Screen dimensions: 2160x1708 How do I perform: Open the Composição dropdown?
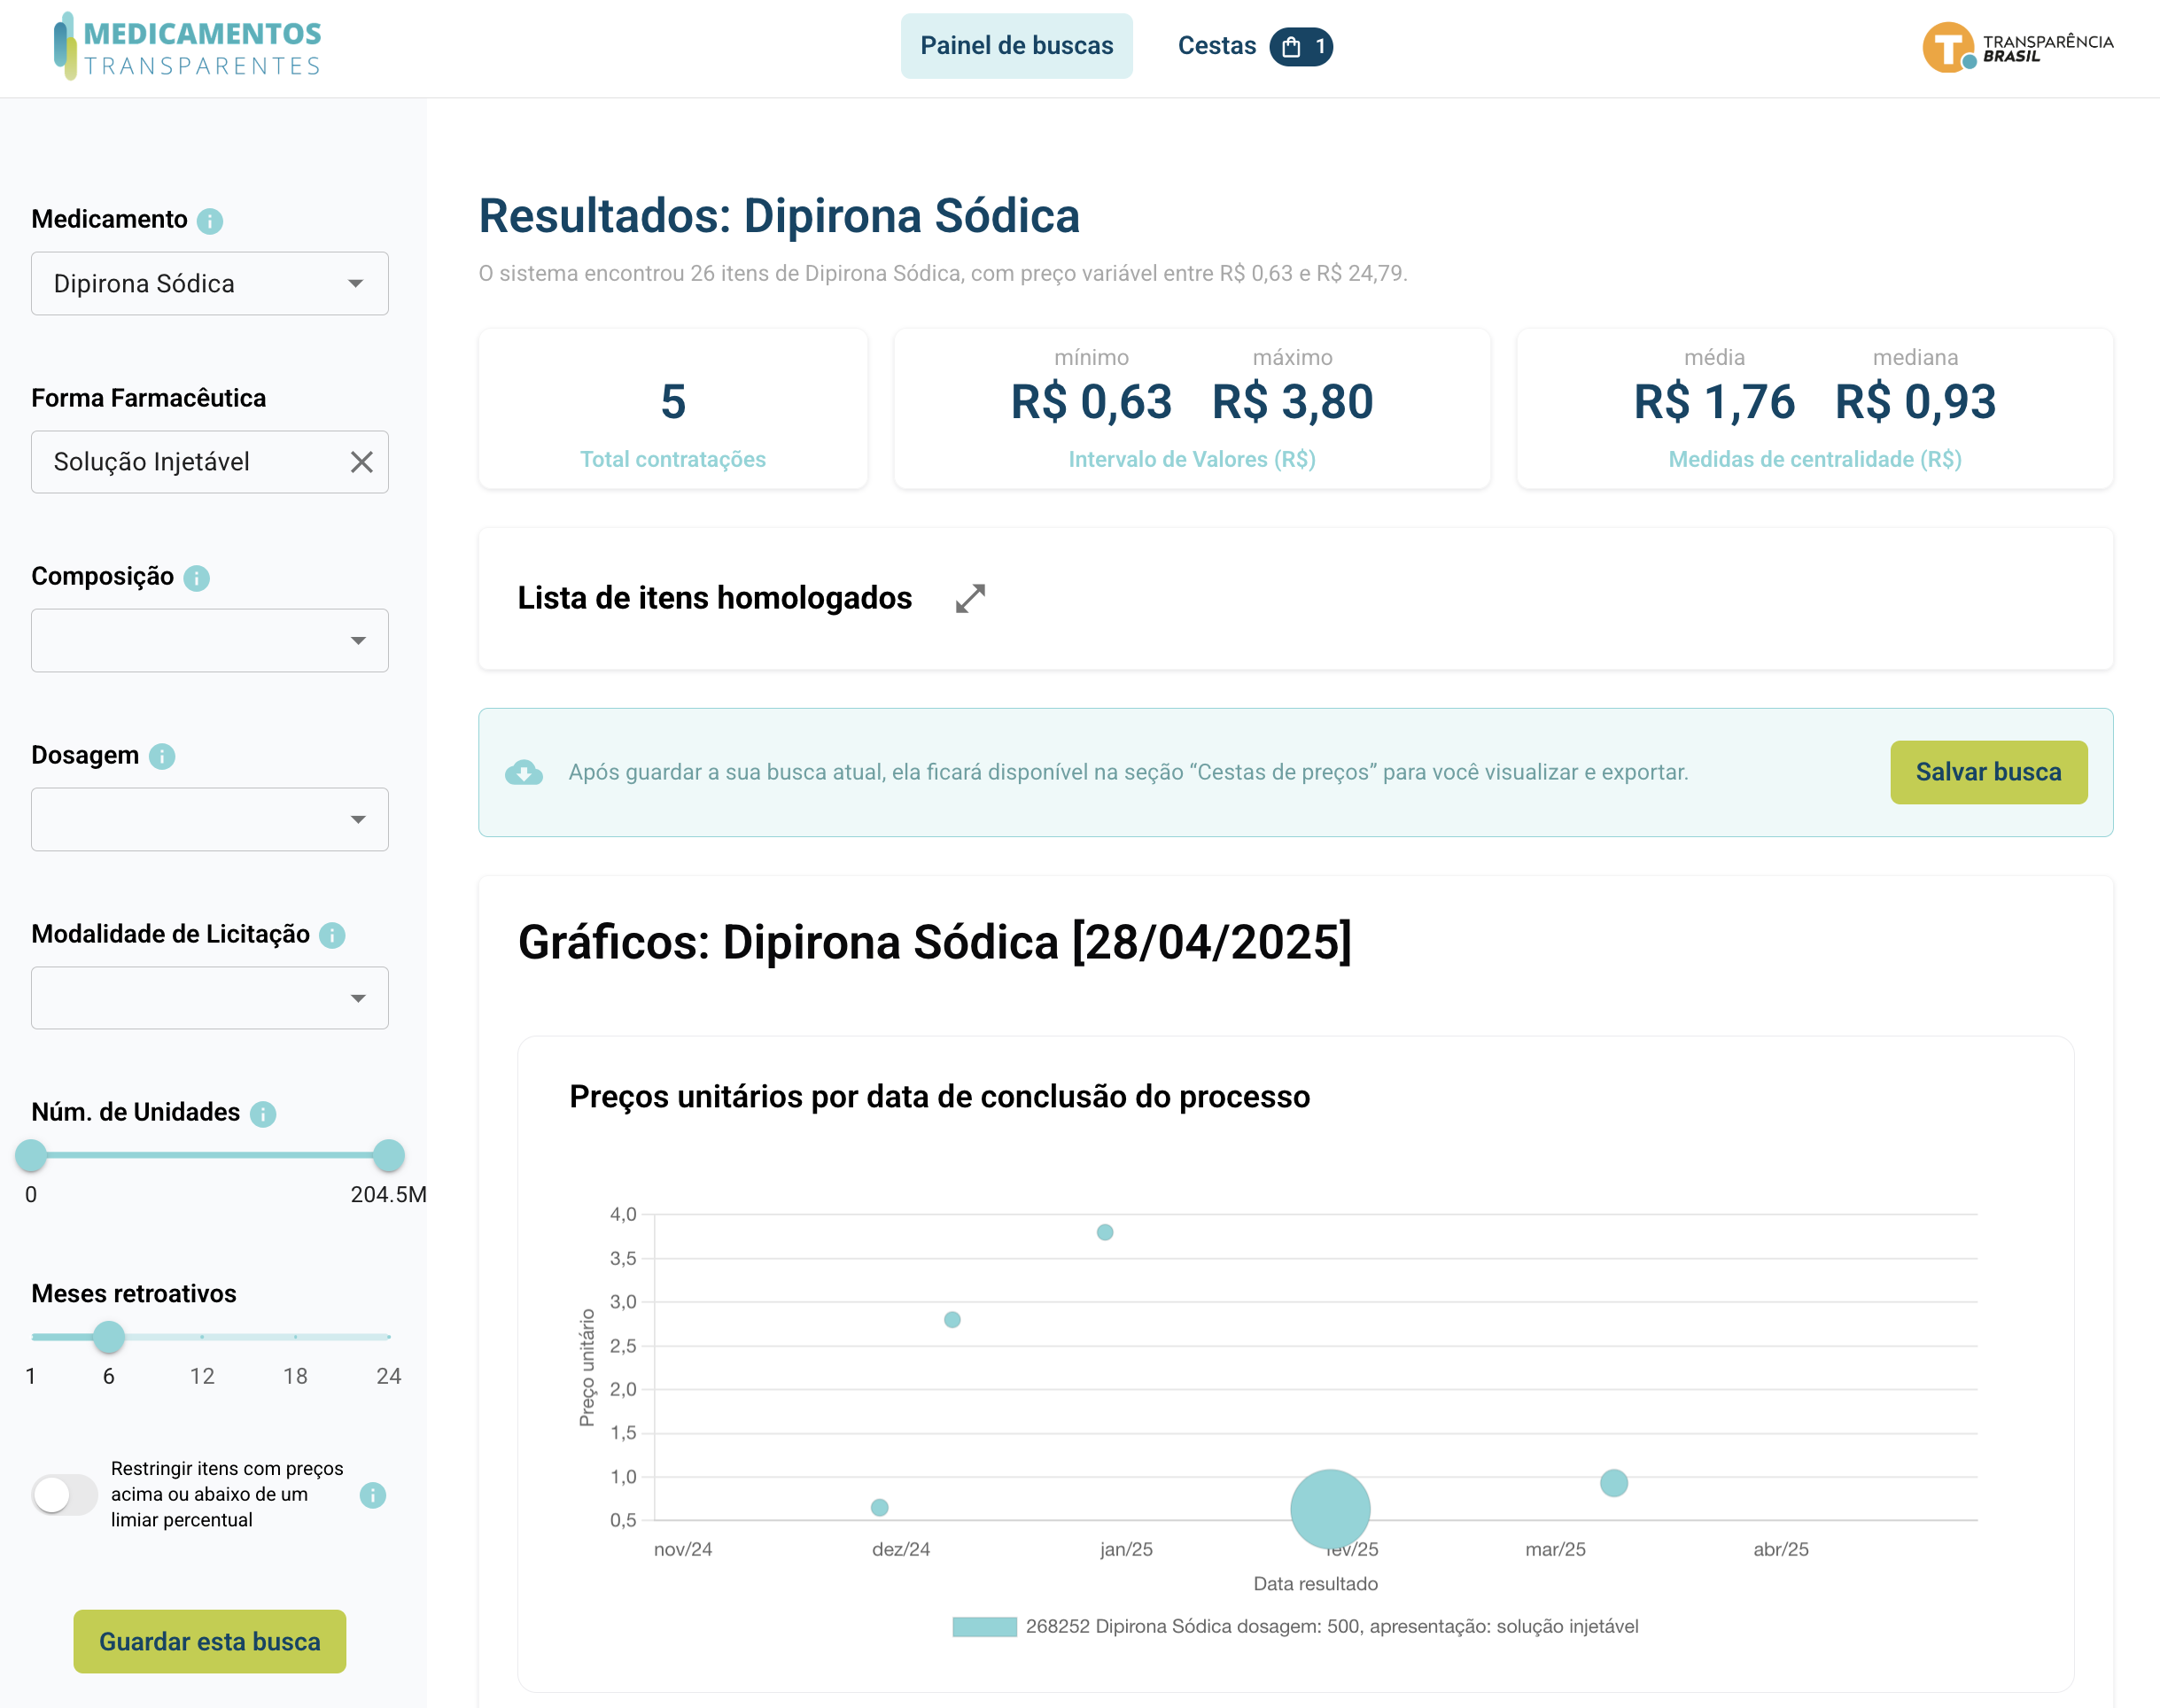(x=210, y=640)
